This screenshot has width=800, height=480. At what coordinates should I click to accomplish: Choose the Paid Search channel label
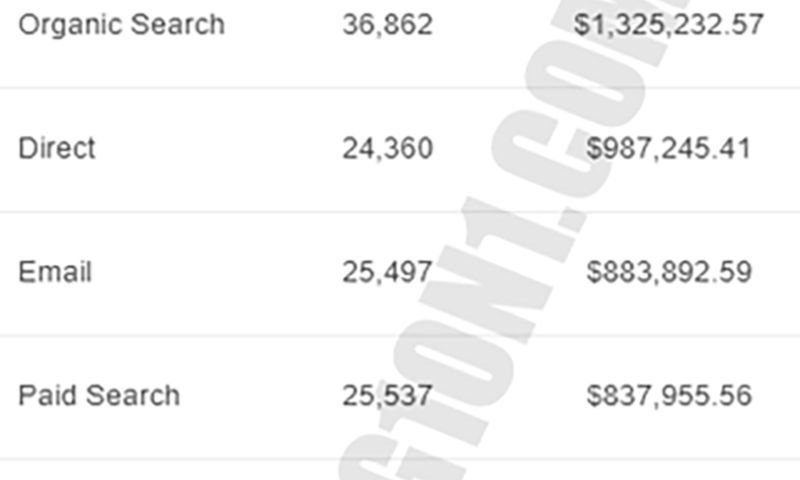99,395
